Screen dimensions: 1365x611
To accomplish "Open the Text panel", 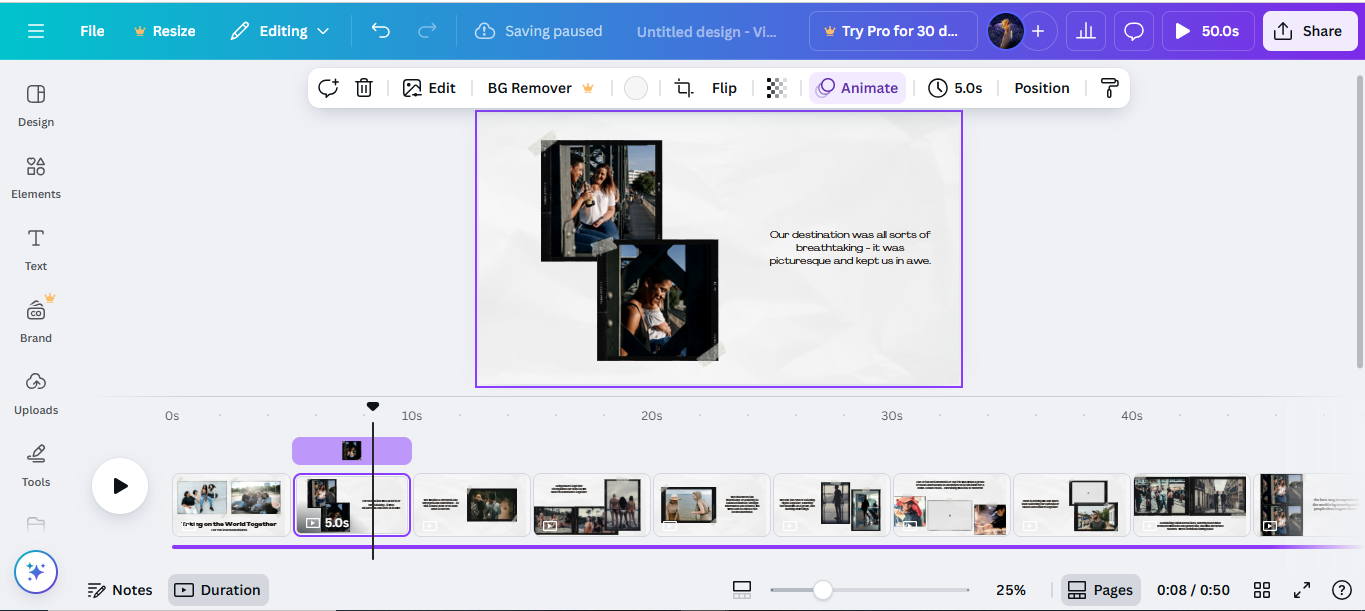I will [35, 249].
